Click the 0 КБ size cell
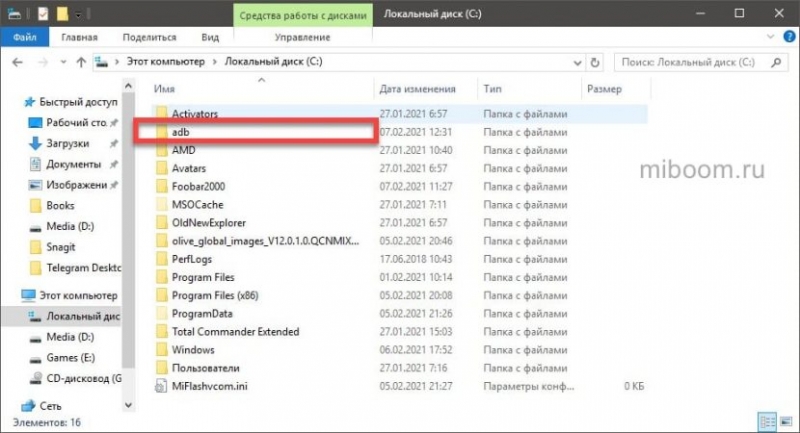Image resolution: width=800 pixels, height=433 pixels. pyautogui.click(x=634, y=386)
